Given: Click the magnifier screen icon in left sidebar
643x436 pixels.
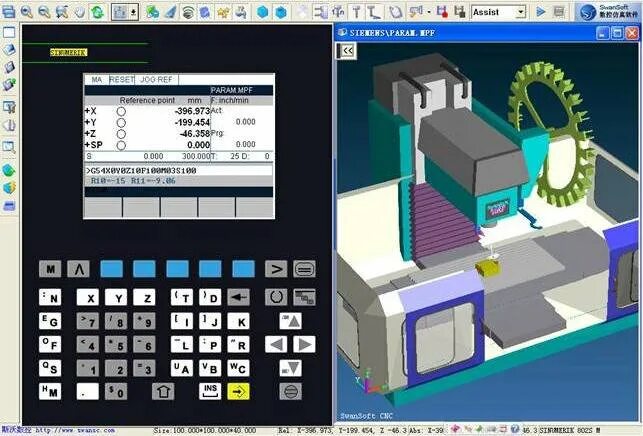Looking at the screenshot, I should [9, 146].
